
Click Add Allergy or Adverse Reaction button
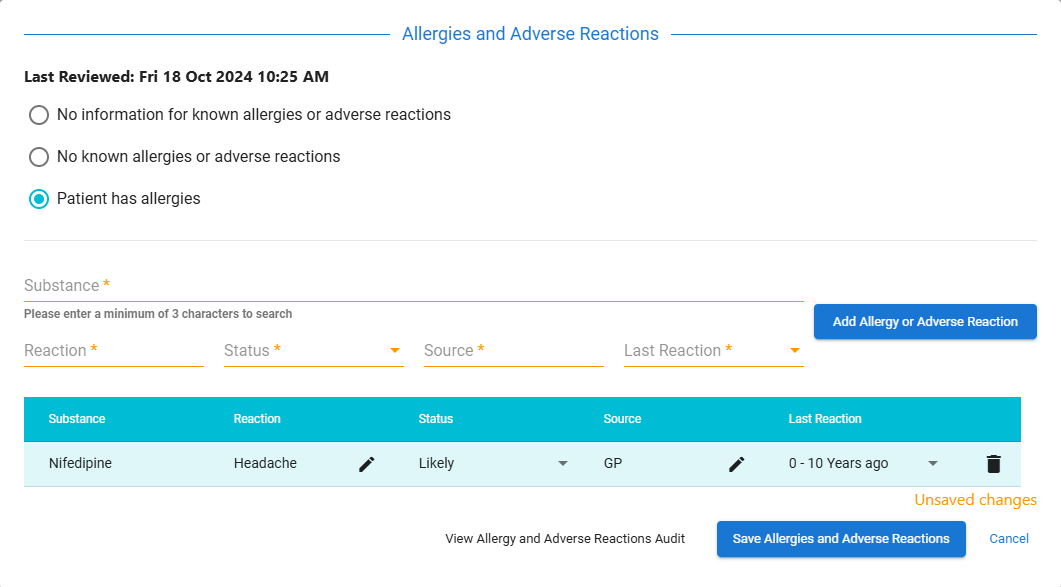click(925, 322)
